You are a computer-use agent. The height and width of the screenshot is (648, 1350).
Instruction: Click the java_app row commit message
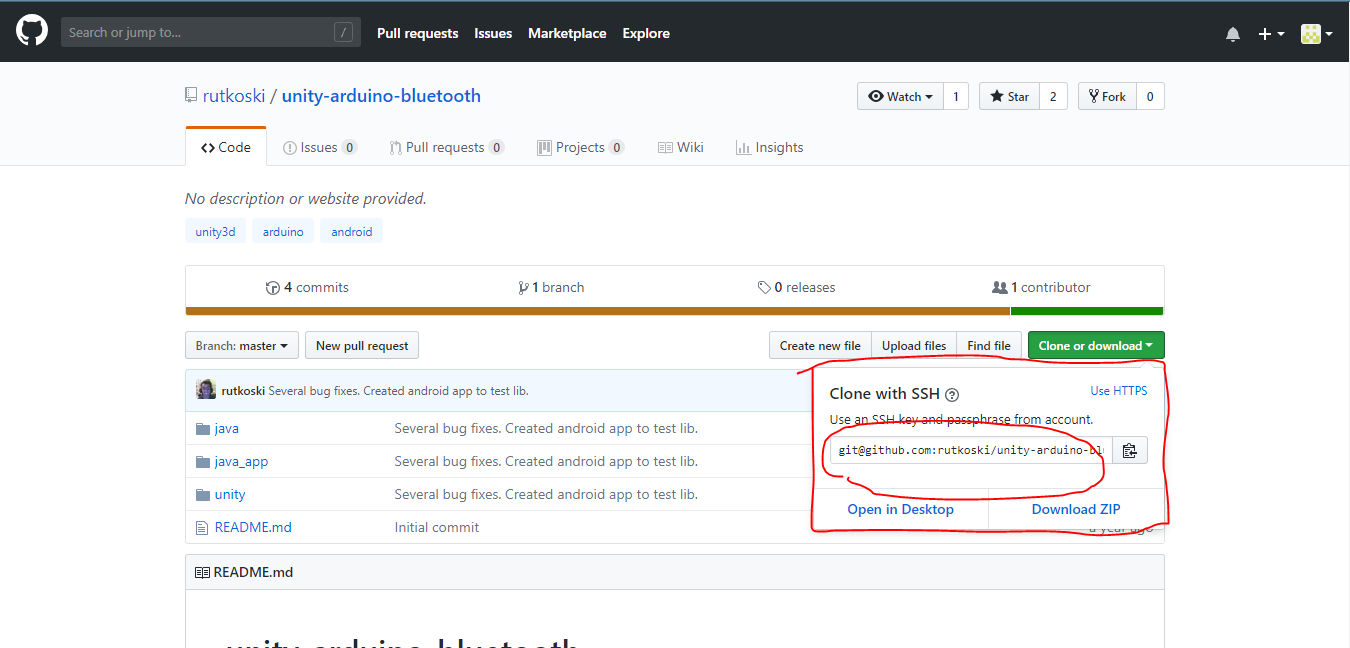[546, 461]
